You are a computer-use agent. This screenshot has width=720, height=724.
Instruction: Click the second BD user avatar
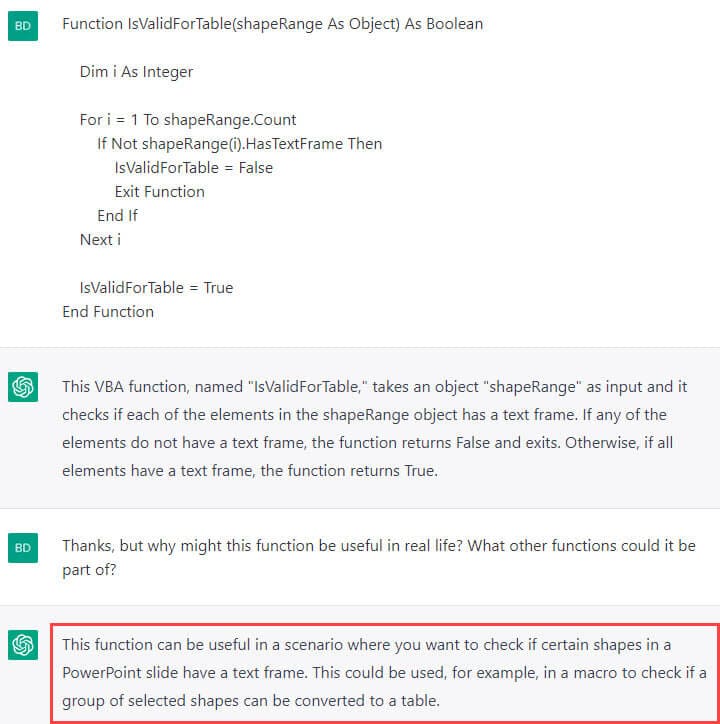pos(23,548)
